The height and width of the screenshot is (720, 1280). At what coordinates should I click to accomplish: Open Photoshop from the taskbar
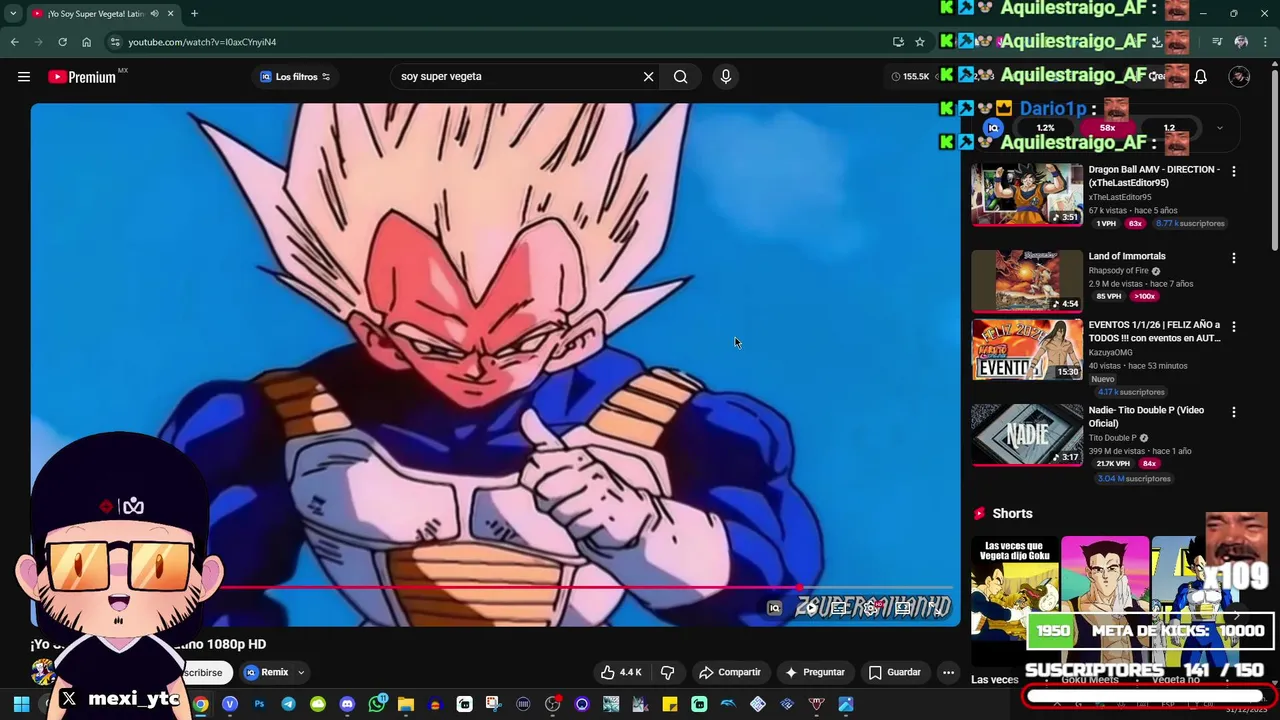pyautogui.click(x=259, y=704)
